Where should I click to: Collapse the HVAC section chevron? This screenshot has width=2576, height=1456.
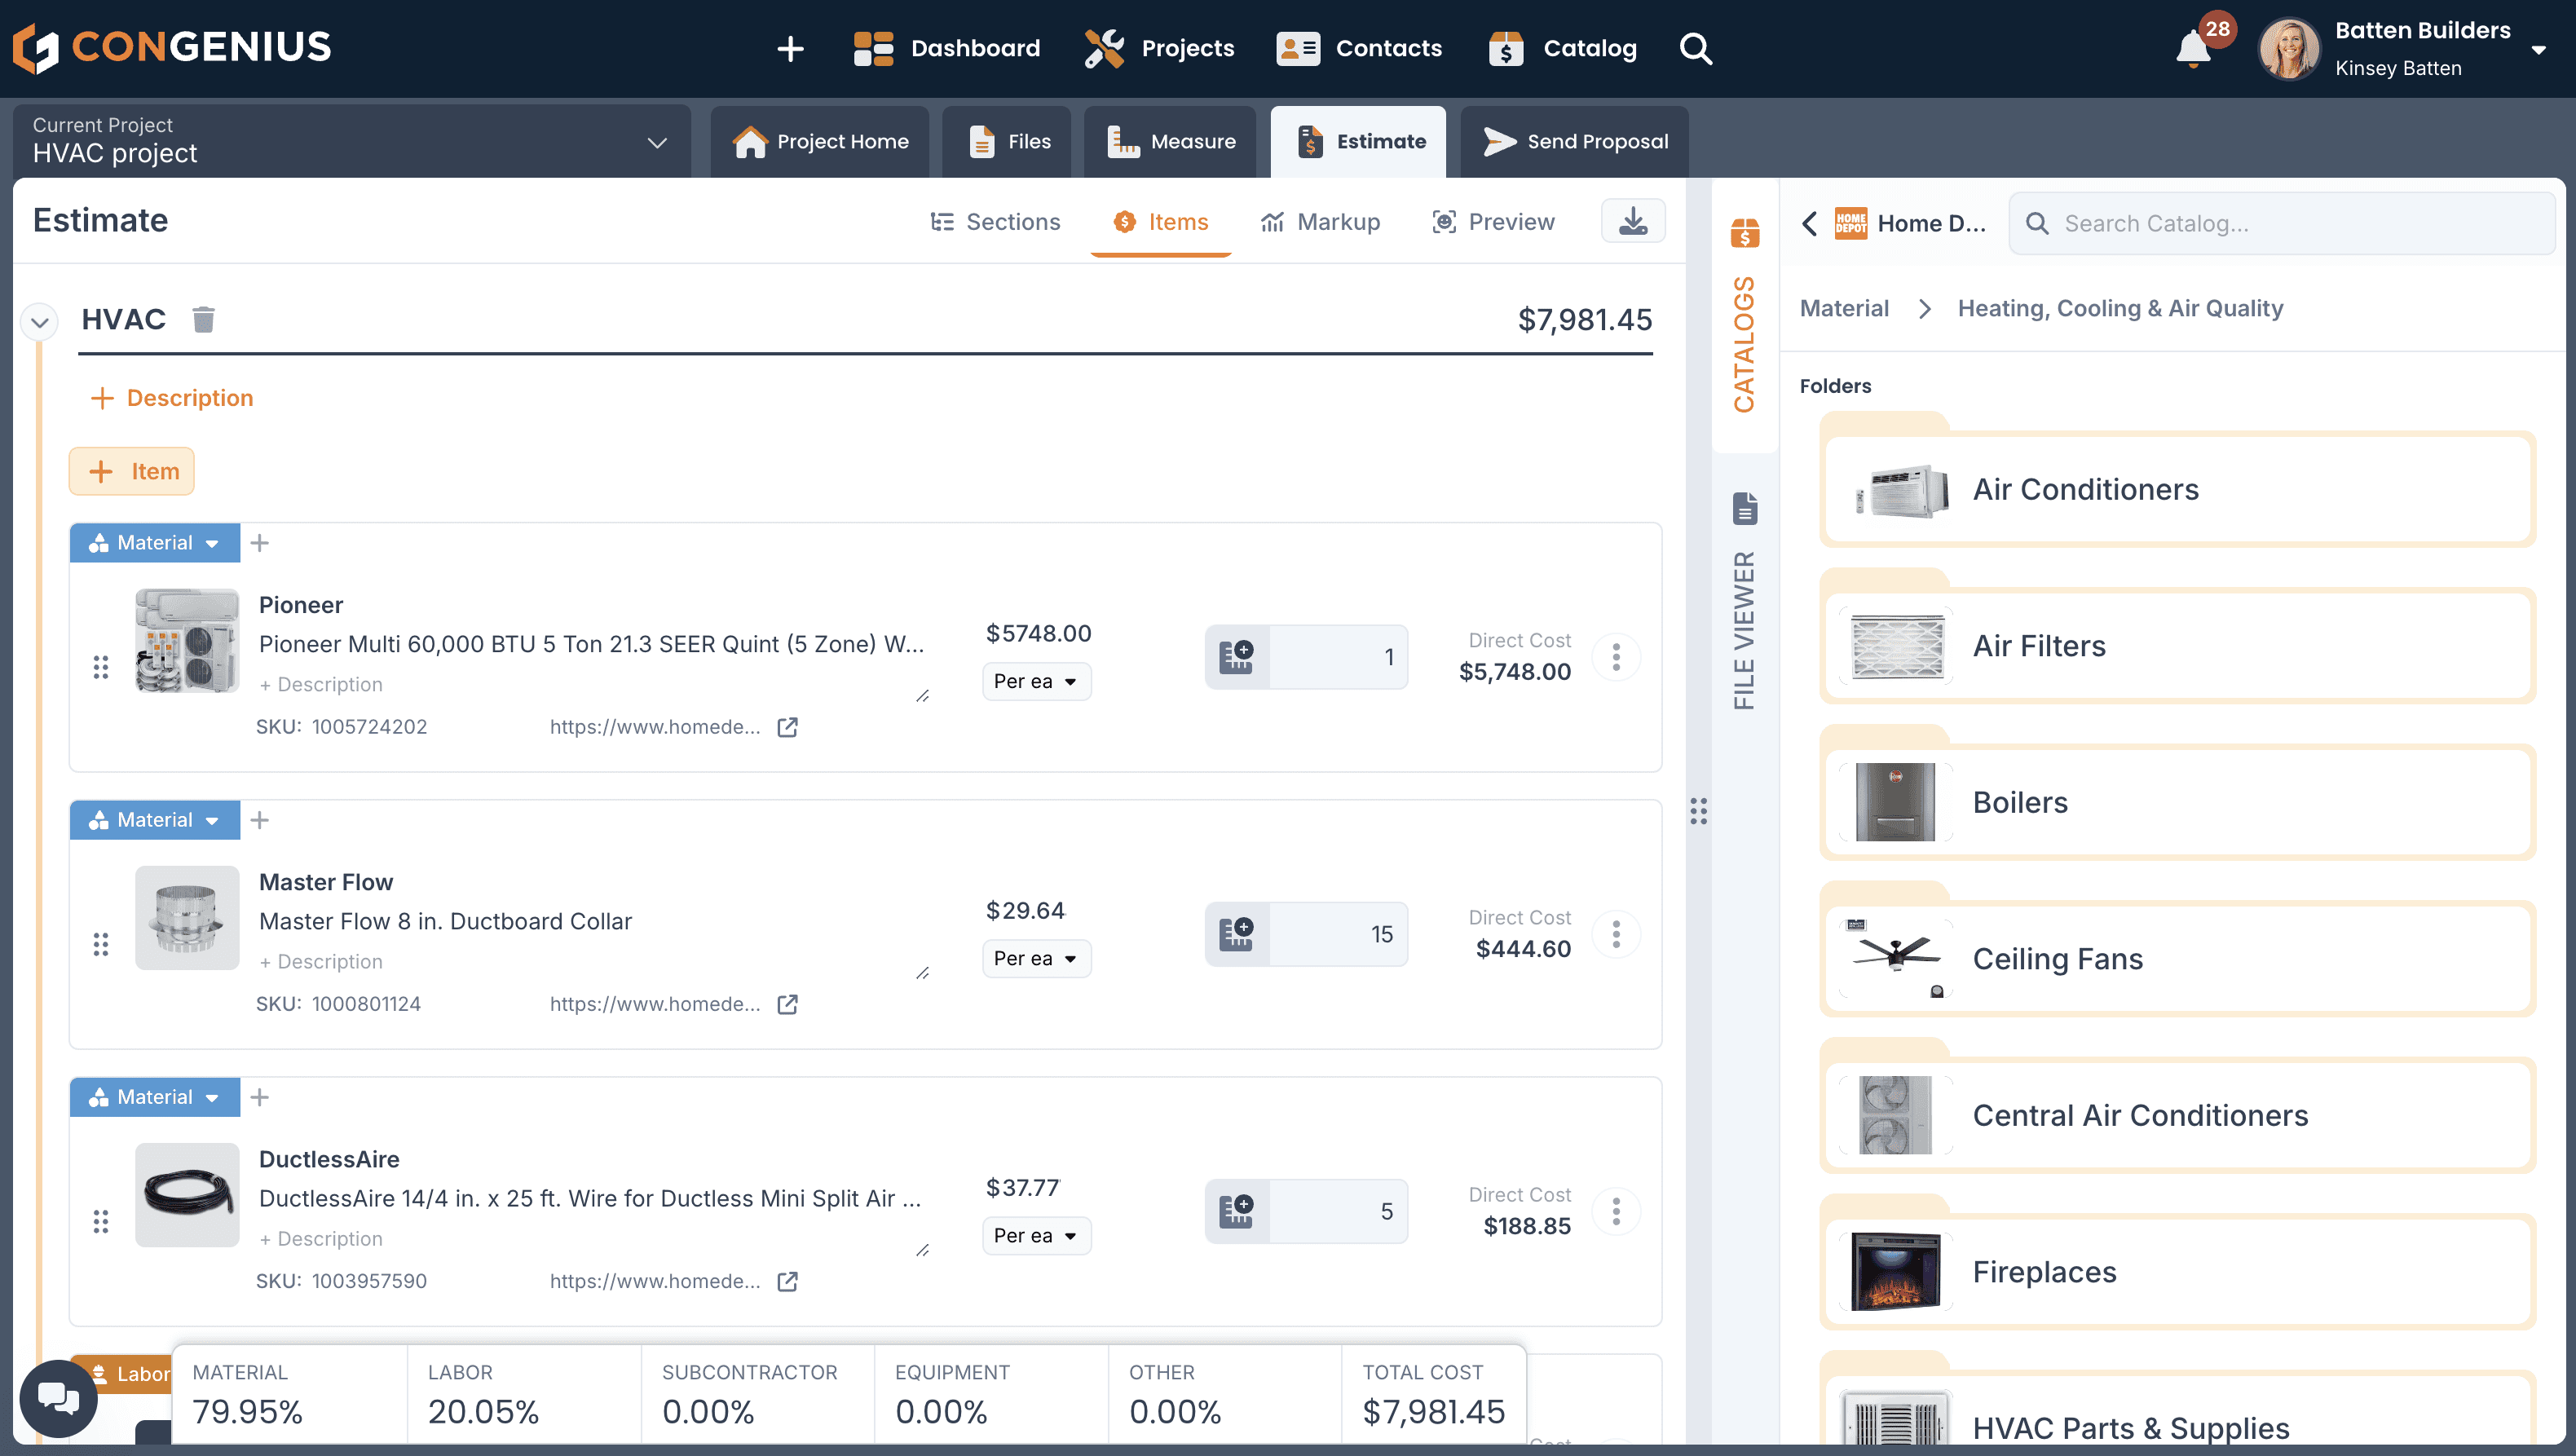point(40,322)
